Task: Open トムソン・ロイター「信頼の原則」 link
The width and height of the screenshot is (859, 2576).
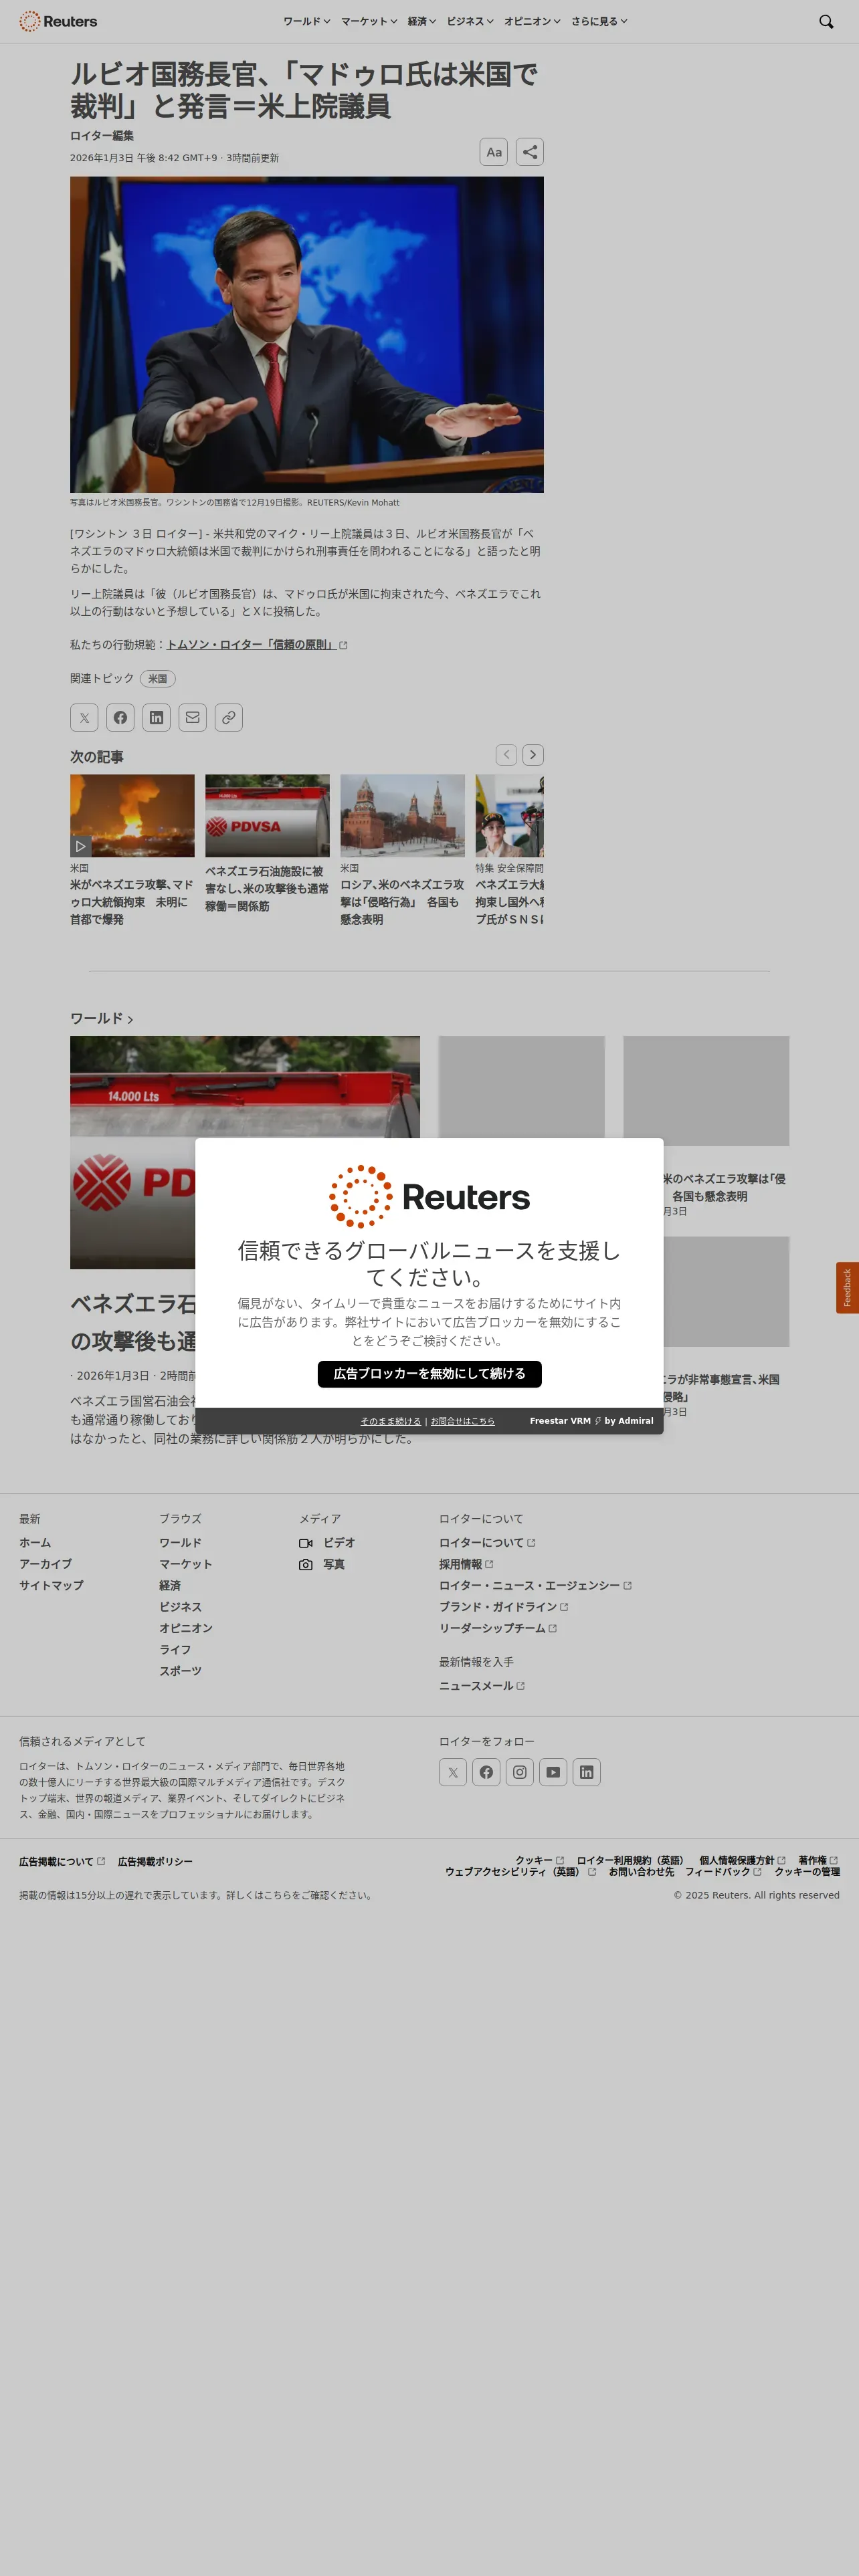Action: (257, 645)
